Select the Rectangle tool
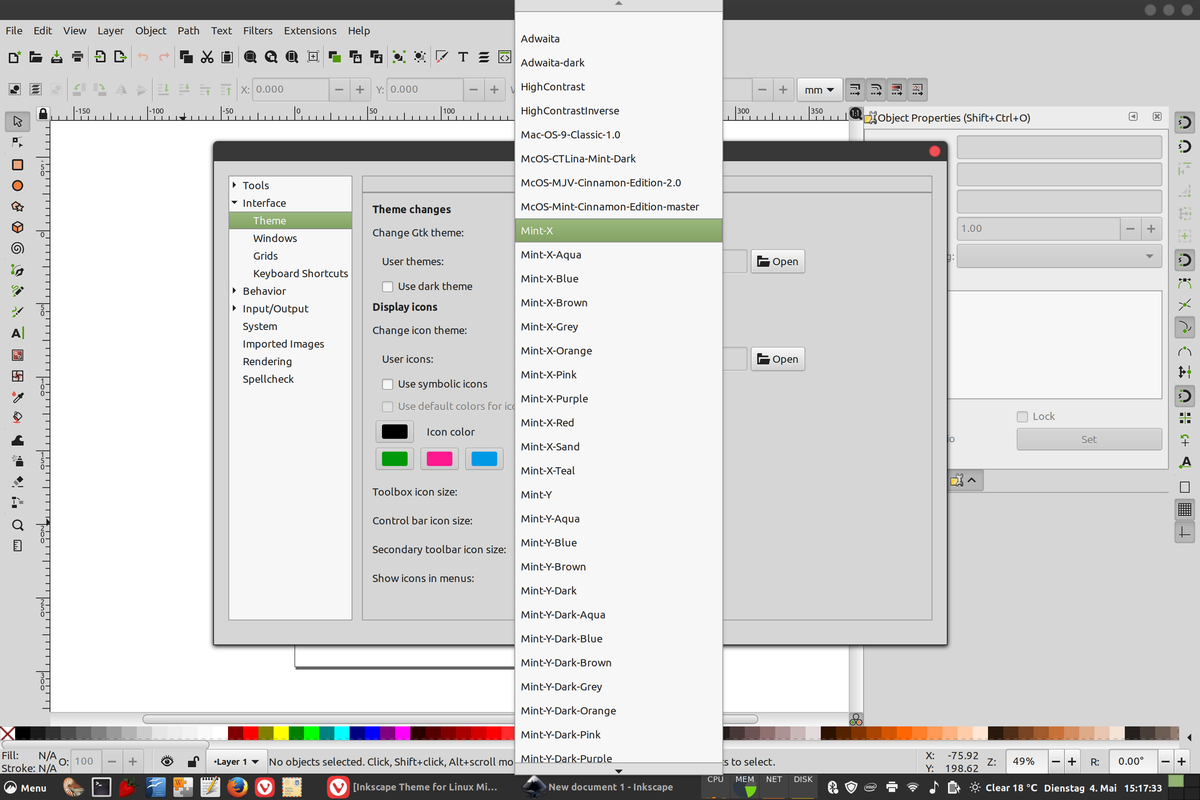This screenshot has height=800, width=1200. point(17,165)
